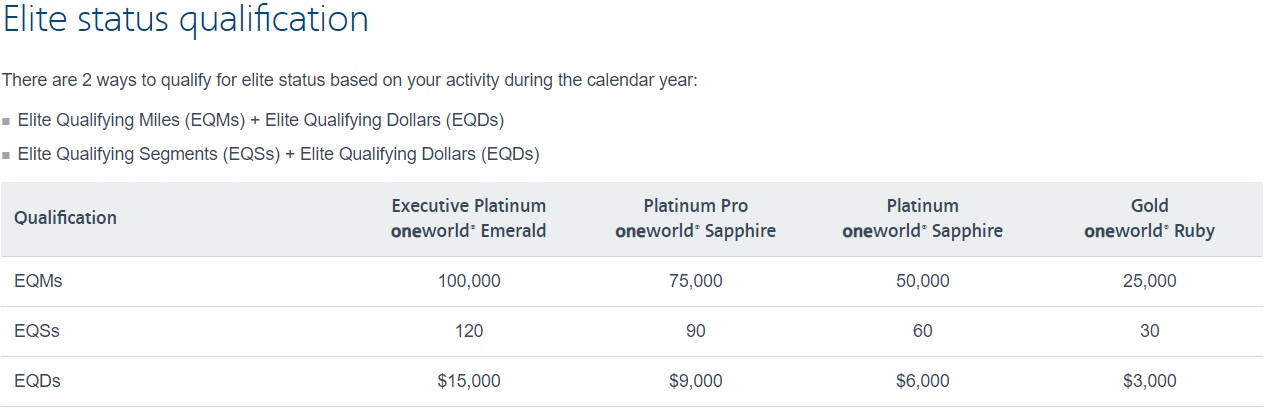
Task: Click the Gold oneworld Ruby column header
Action: click(1149, 218)
